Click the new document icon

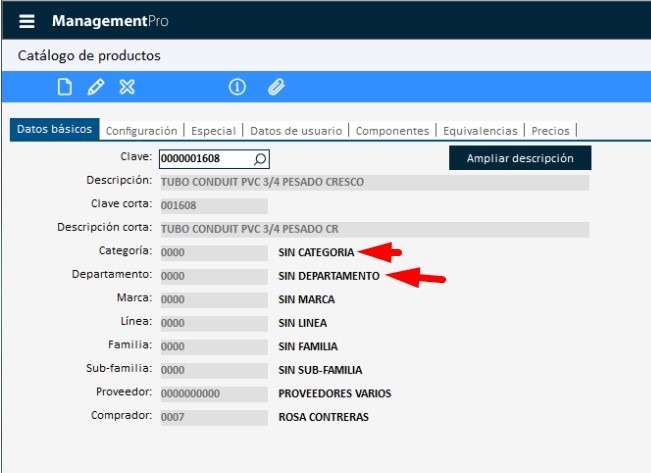pos(65,87)
